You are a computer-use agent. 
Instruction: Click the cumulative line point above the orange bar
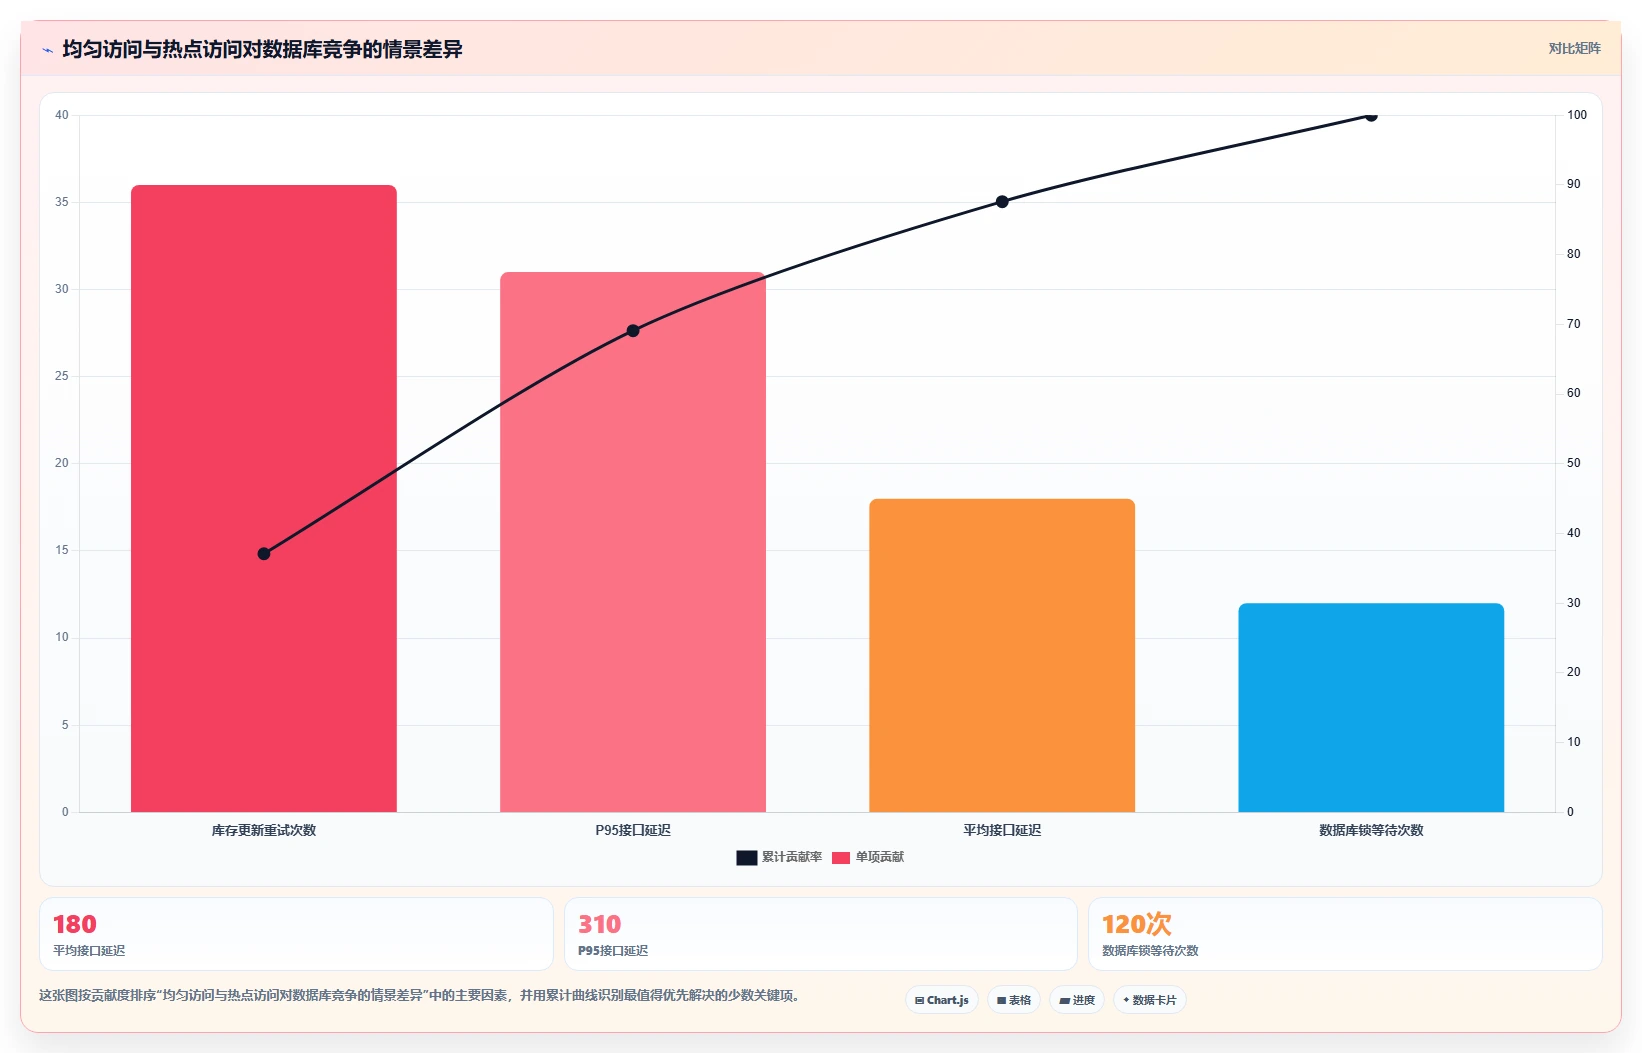coord(1002,202)
